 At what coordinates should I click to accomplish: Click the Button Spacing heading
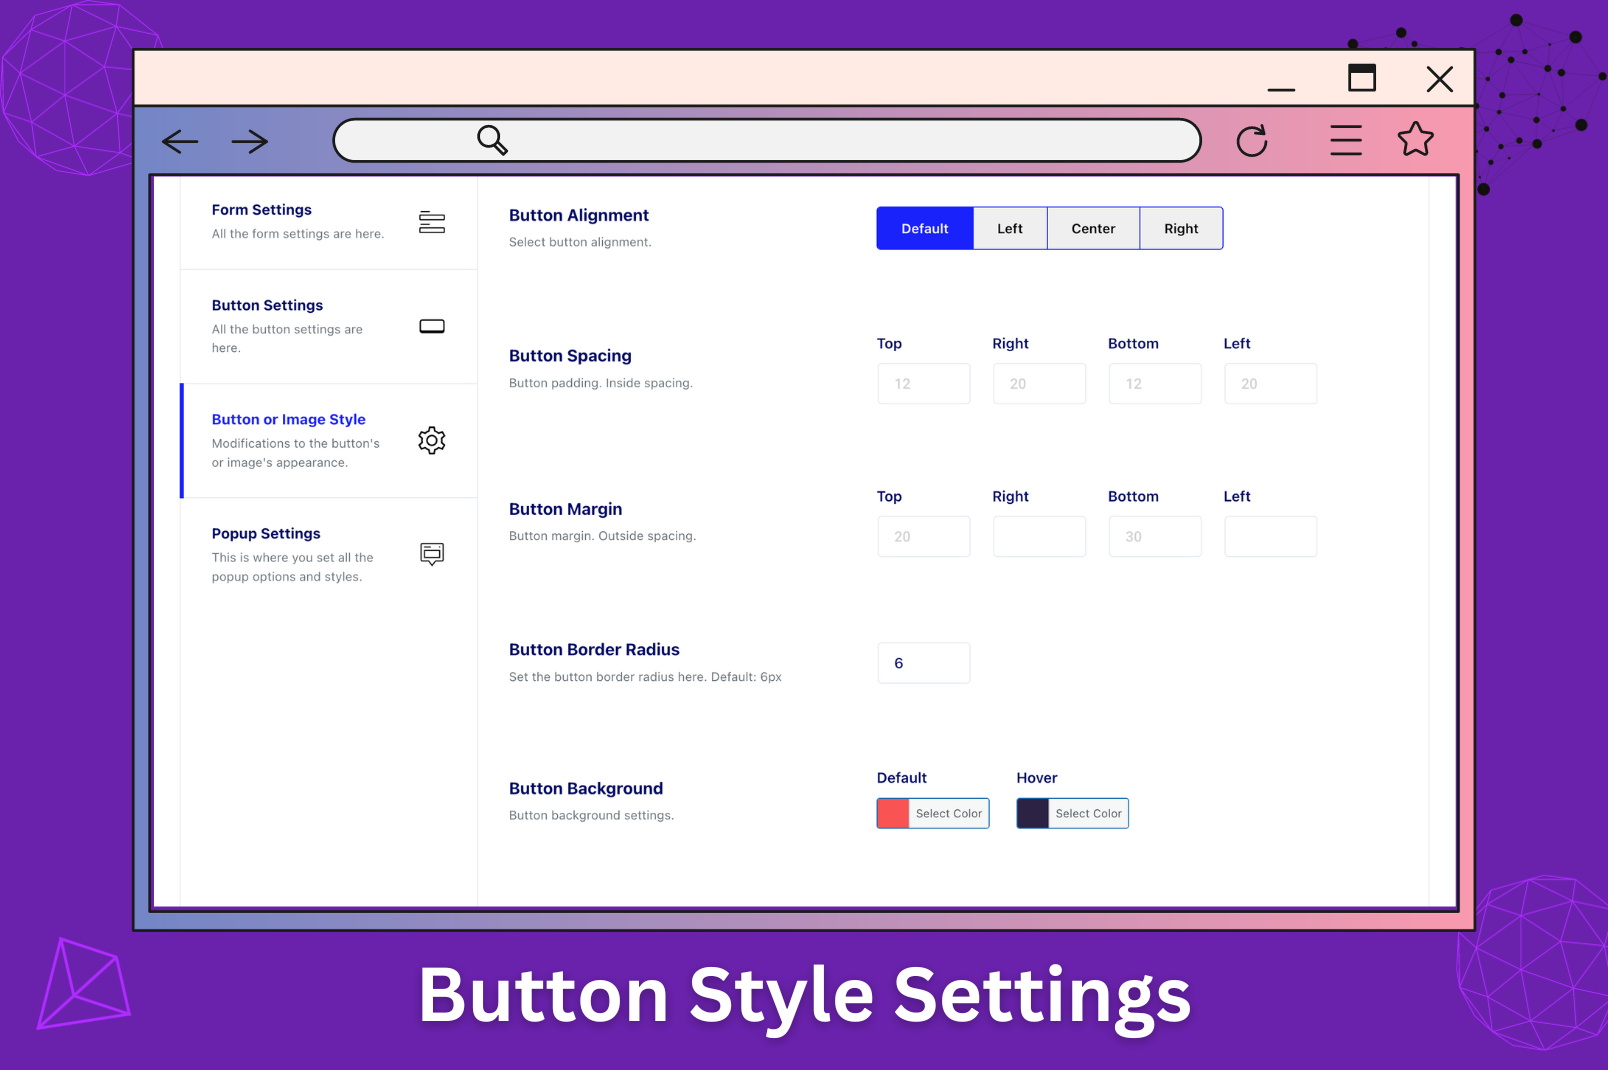tap(570, 356)
